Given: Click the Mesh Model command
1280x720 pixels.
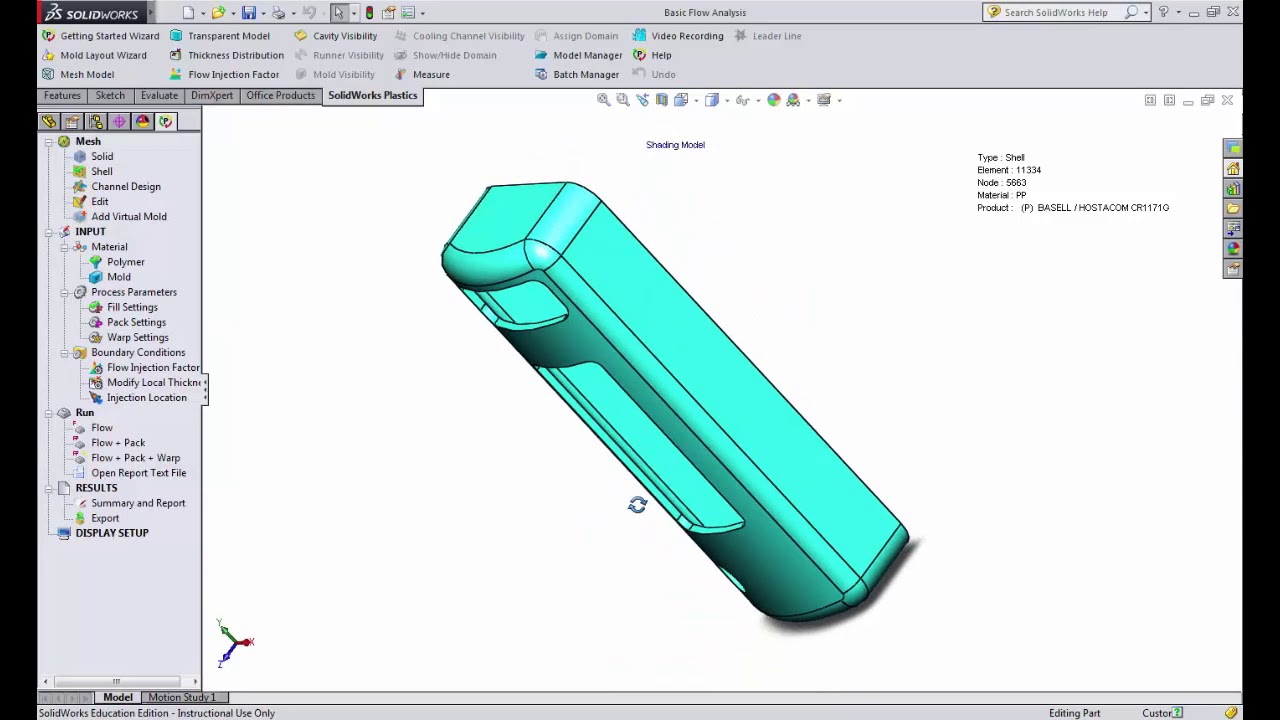Looking at the screenshot, I should 78,74.
